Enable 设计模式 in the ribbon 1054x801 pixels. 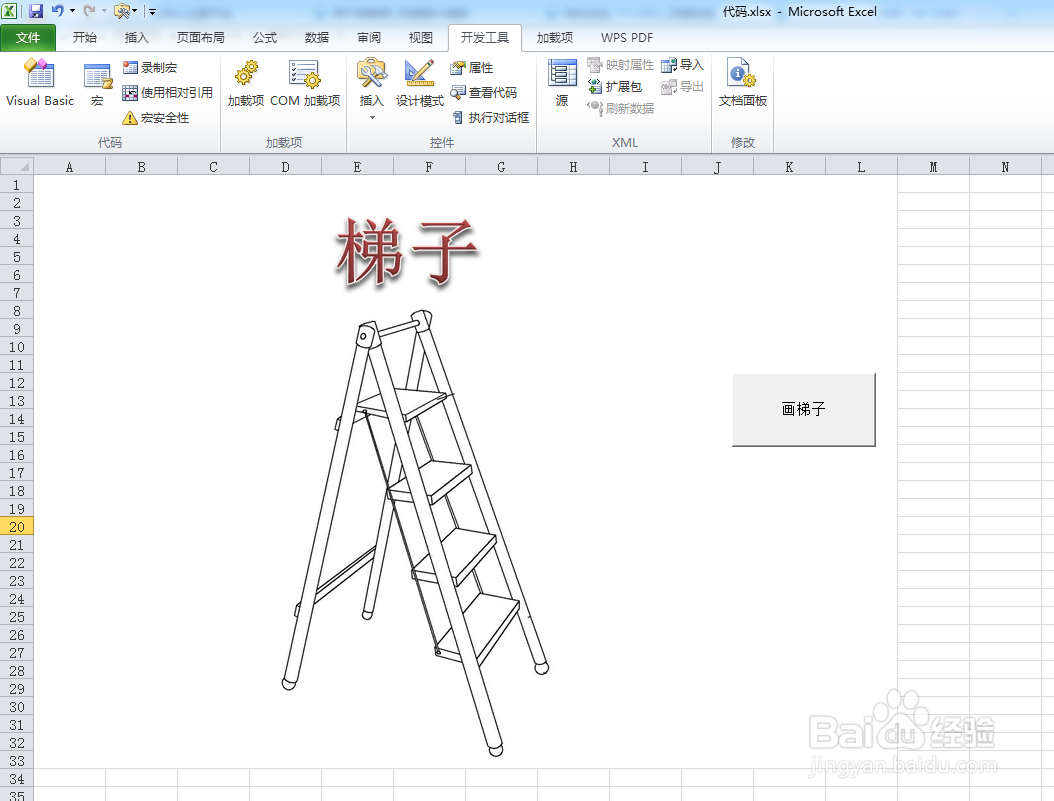[419, 85]
